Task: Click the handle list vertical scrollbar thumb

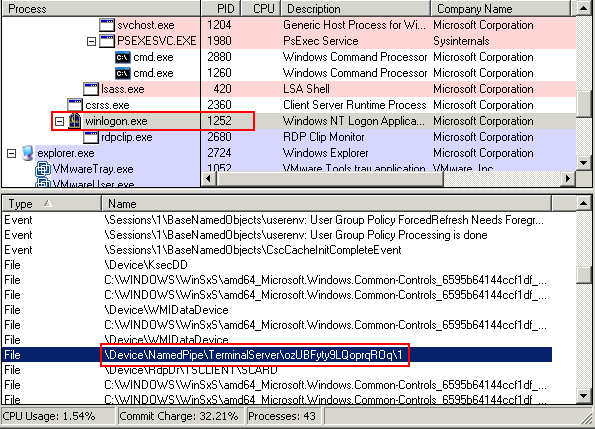Action: point(584,275)
